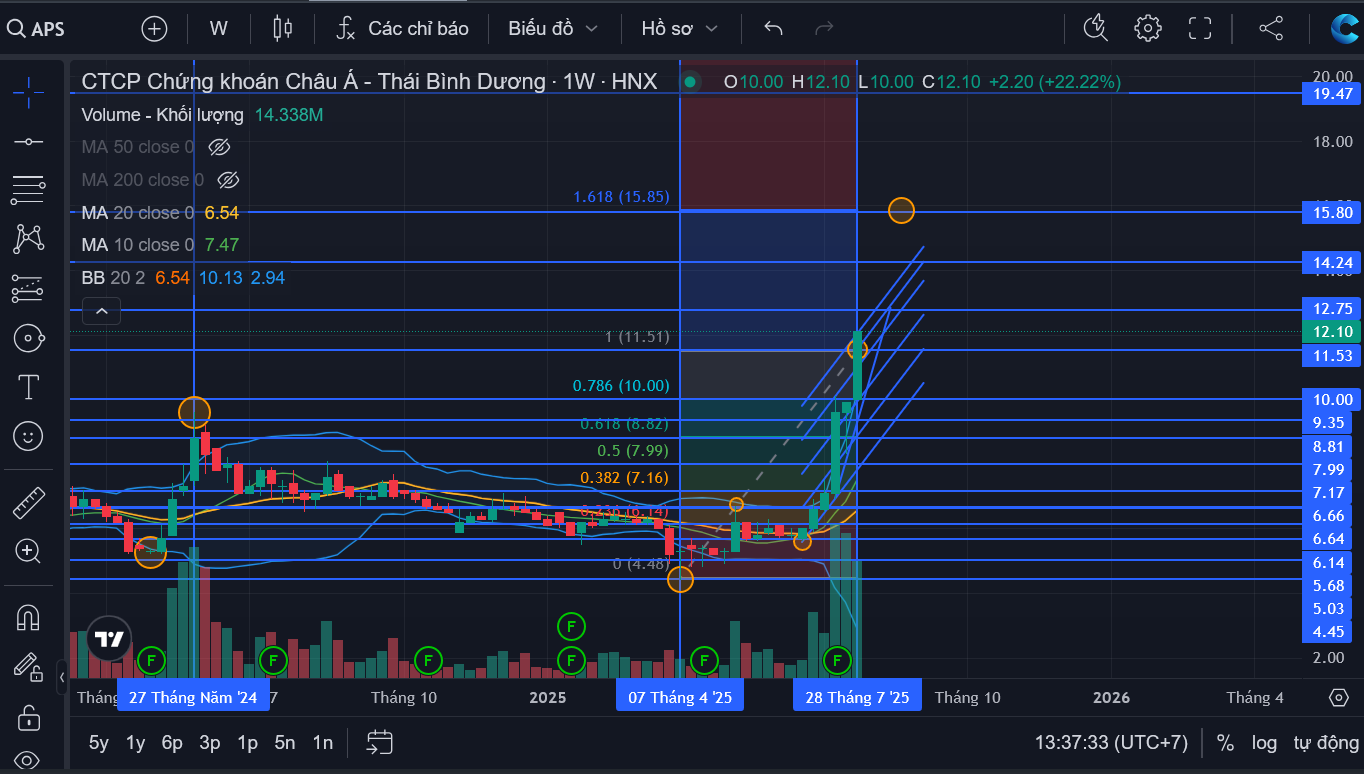Open quick search lightning magnifier
This screenshot has width=1364, height=774.
click(x=1096, y=28)
